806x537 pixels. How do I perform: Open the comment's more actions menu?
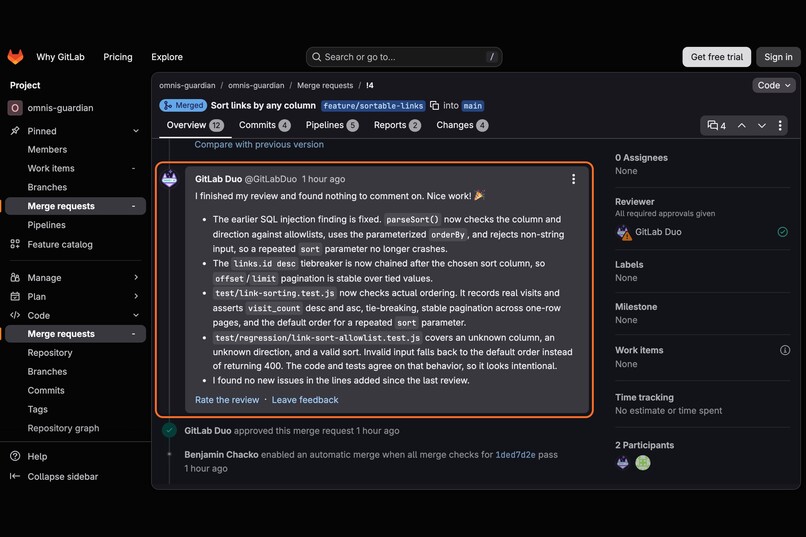tap(574, 179)
